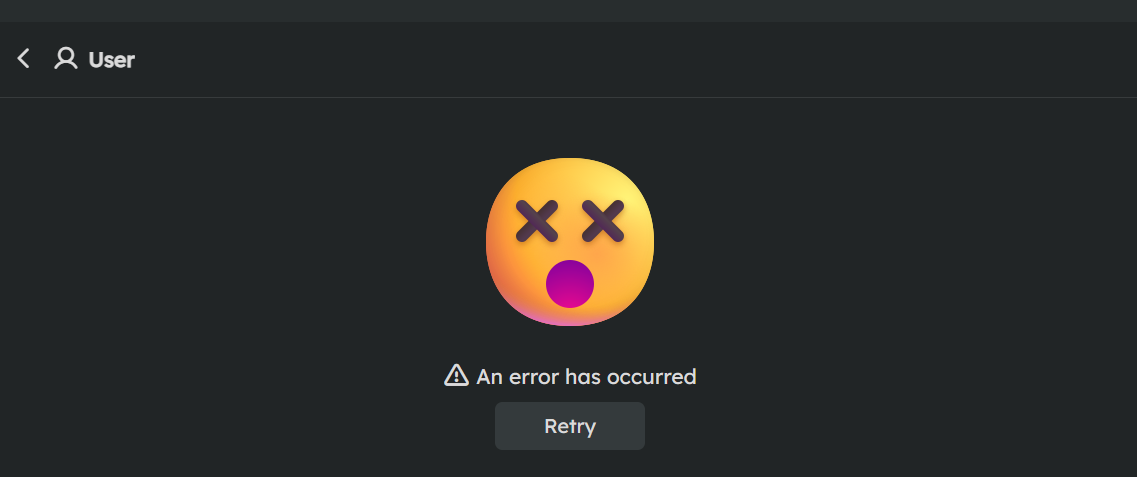Open the User section from header label

[112, 59]
